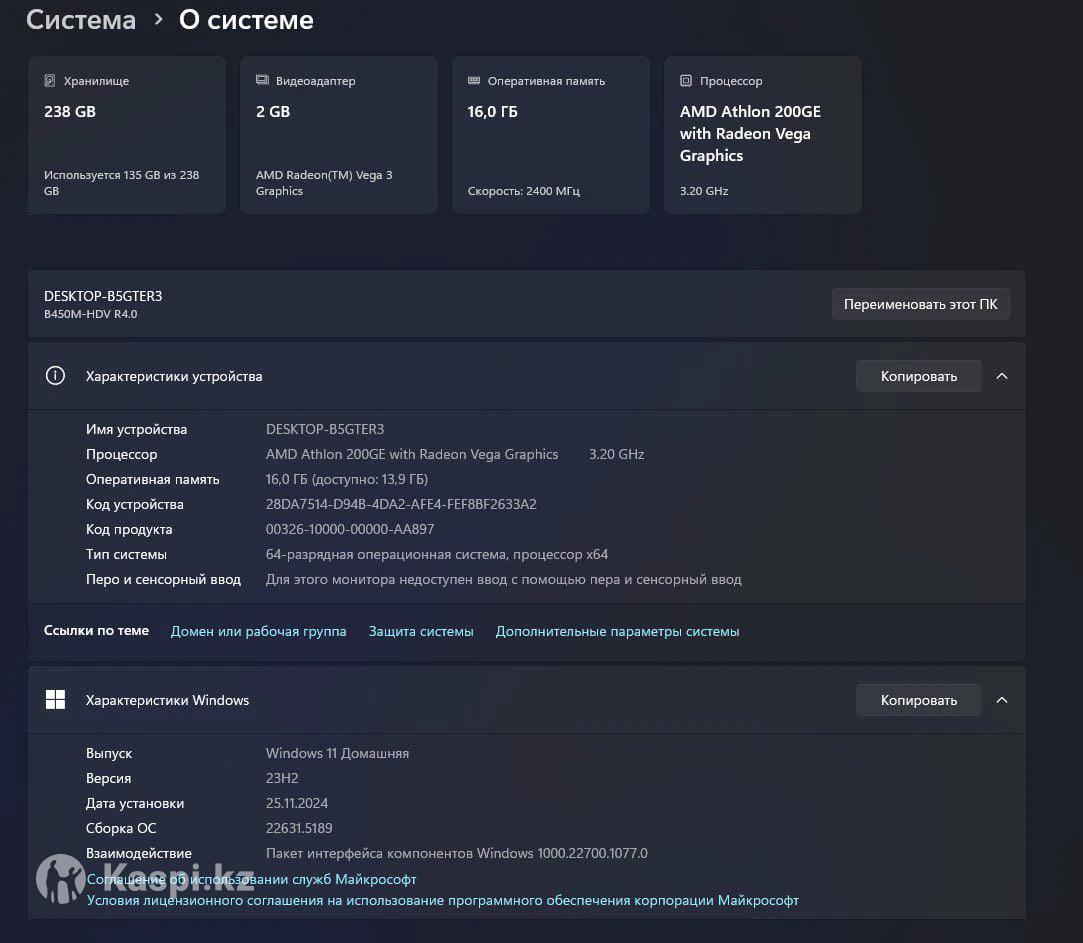Screen dimensions: 1083x943
Task: Click Взаимодействие label
Action: (x=139, y=853)
